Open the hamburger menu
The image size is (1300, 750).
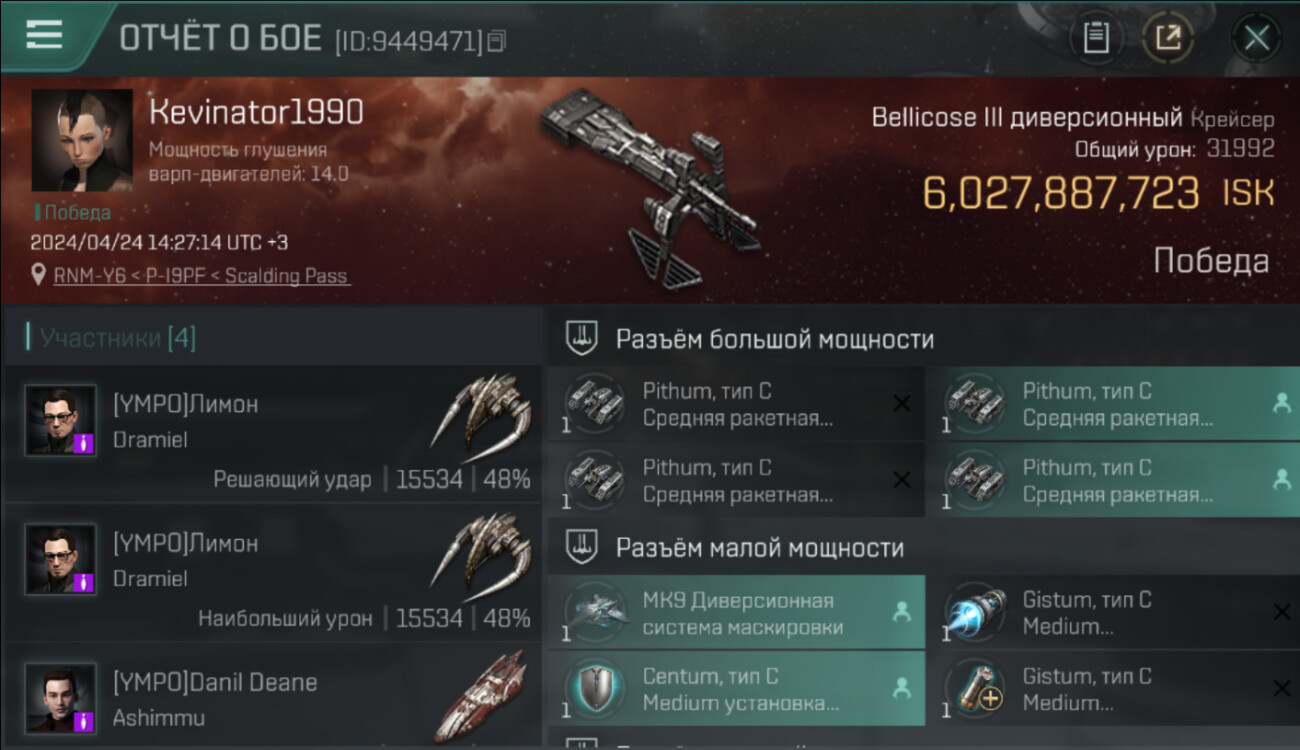click(44, 35)
